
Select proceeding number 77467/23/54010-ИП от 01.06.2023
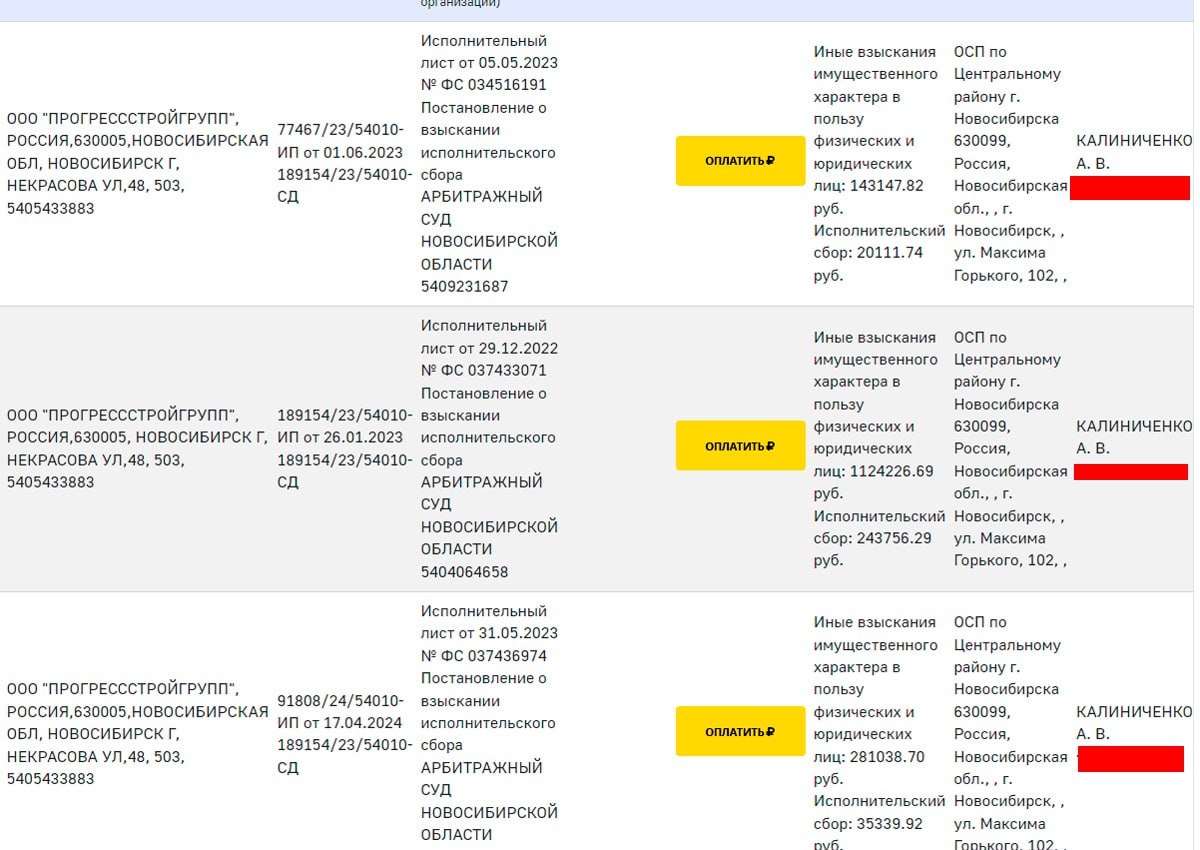[342, 141]
